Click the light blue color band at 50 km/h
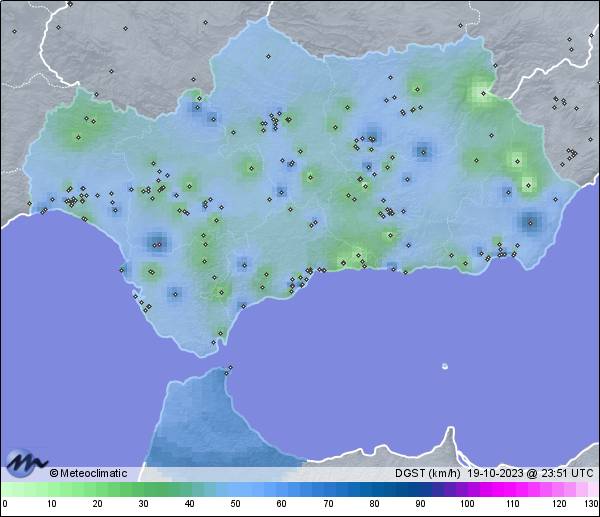 pyautogui.click(x=235, y=489)
